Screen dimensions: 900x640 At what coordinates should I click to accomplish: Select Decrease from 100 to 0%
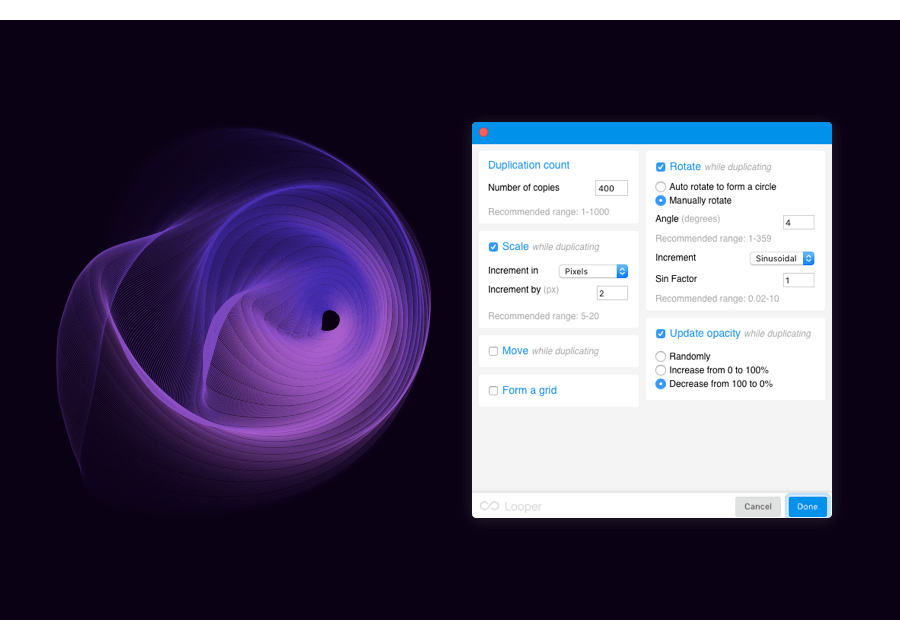pyautogui.click(x=661, y=384)
